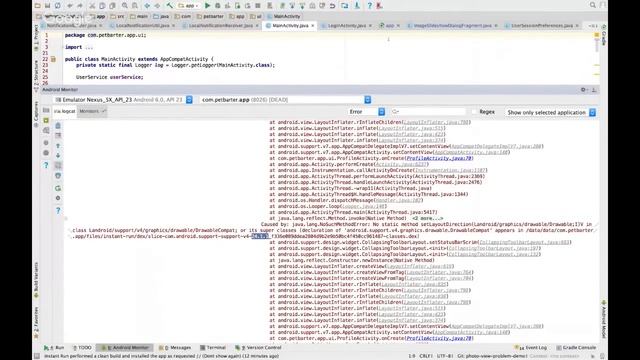
Task: Open the Event Log
Action: click(x=530, y=347)
